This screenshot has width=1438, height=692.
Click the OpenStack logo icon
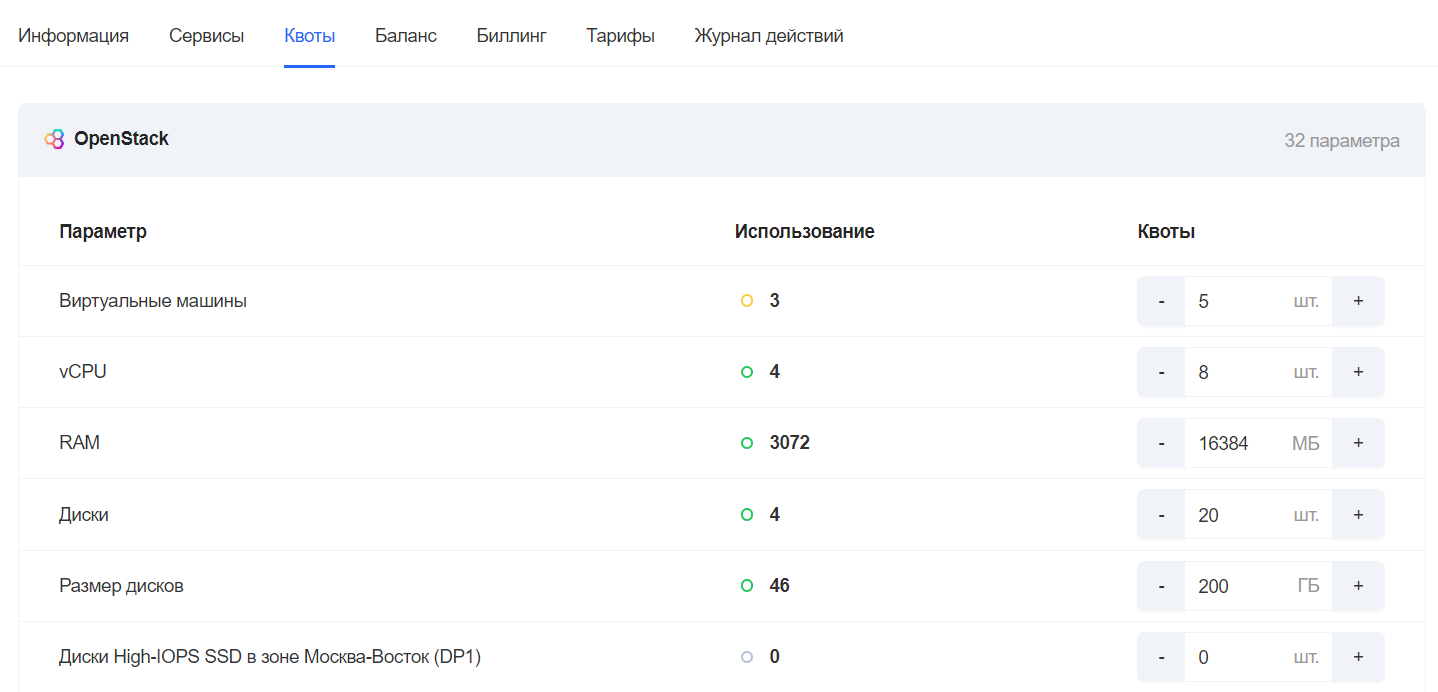(x=54, y=139)
